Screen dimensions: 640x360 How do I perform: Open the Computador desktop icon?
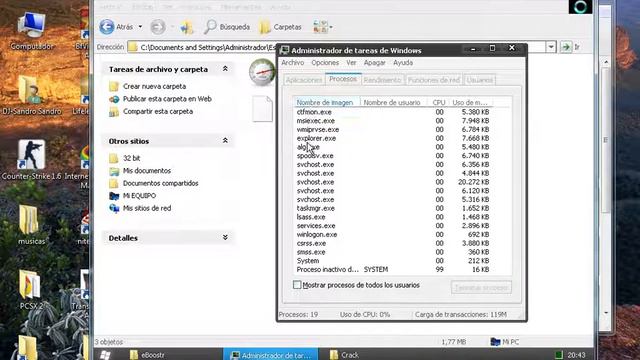click(32, 31)
